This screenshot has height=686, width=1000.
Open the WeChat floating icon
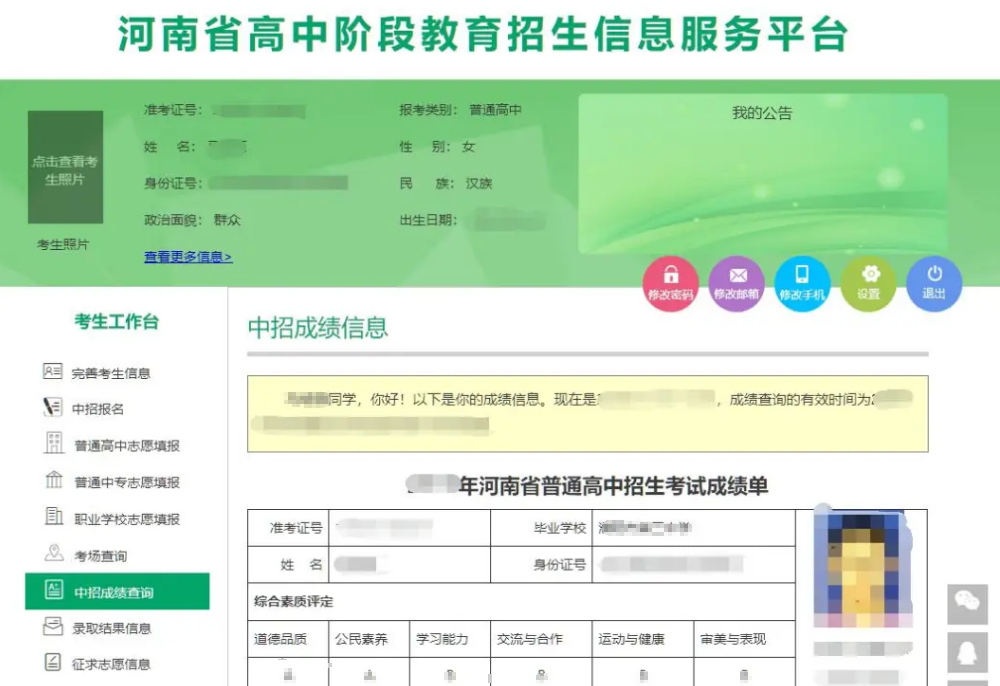pyautogui.click(x=967, y=604)
